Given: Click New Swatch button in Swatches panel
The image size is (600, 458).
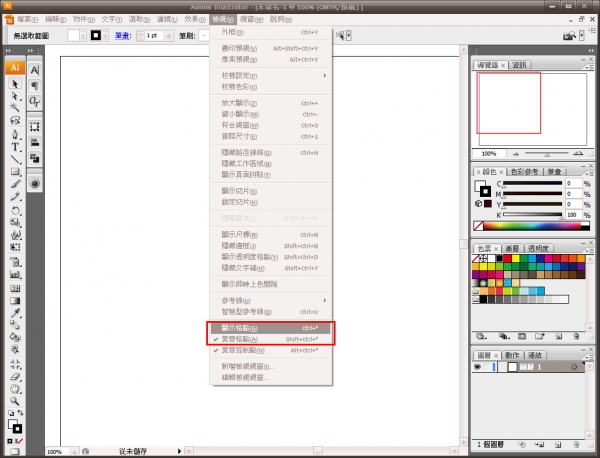Looking at the screenshot, I should (558, 337).
